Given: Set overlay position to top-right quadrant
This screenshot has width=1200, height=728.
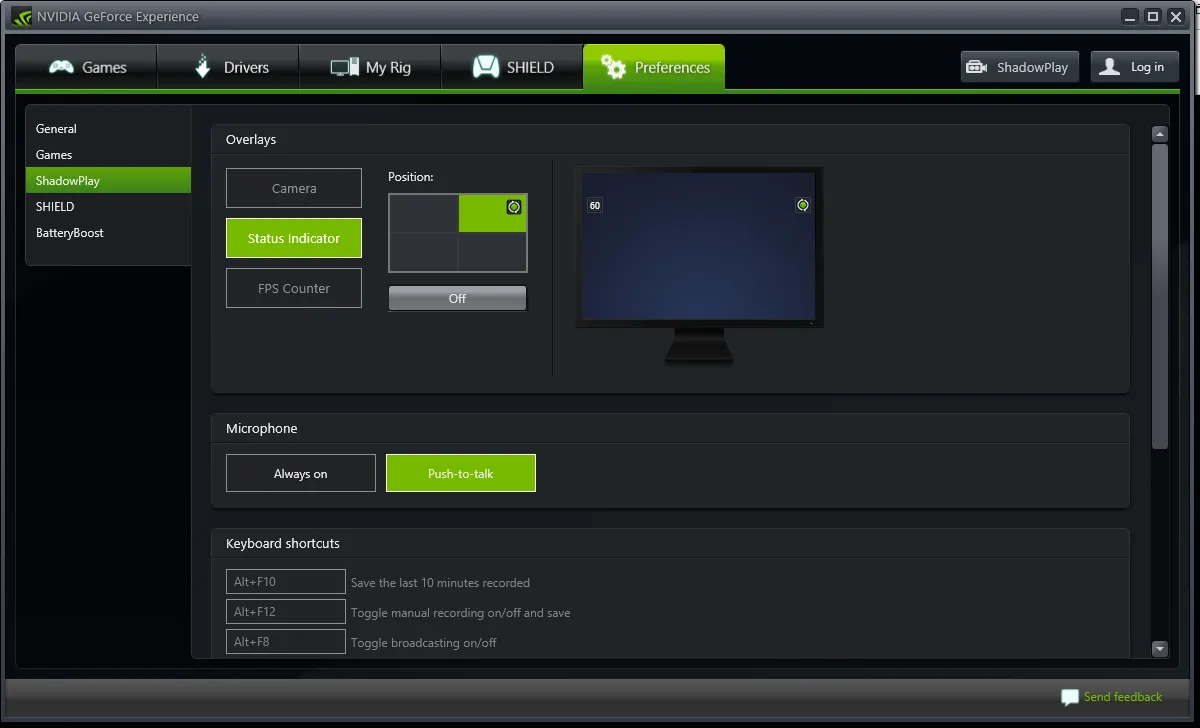Looking at the screenshot, I should 492,214.
